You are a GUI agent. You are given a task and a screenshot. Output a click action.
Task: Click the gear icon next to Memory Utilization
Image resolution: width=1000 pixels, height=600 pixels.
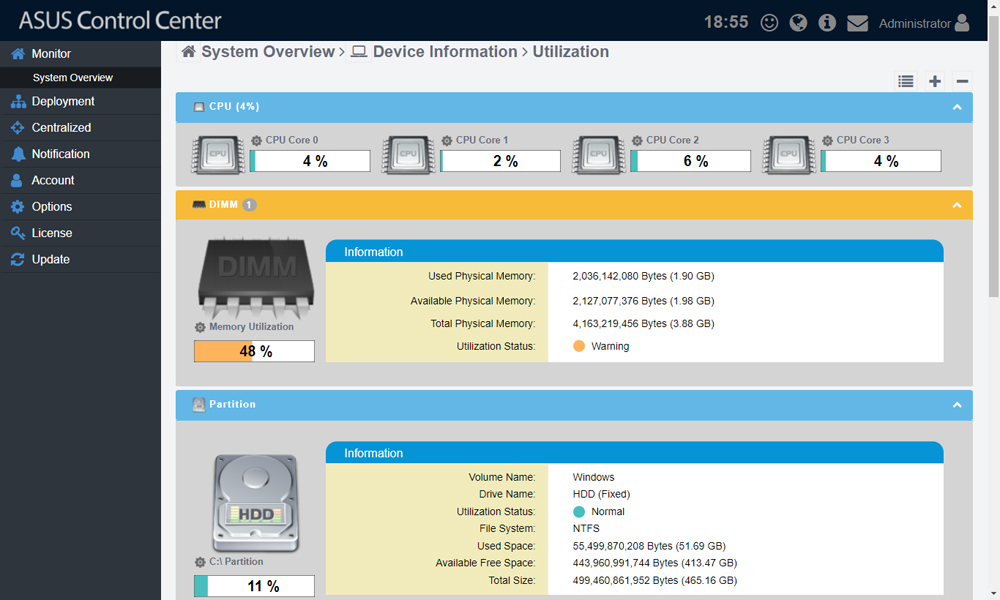(x=201, y=327)
